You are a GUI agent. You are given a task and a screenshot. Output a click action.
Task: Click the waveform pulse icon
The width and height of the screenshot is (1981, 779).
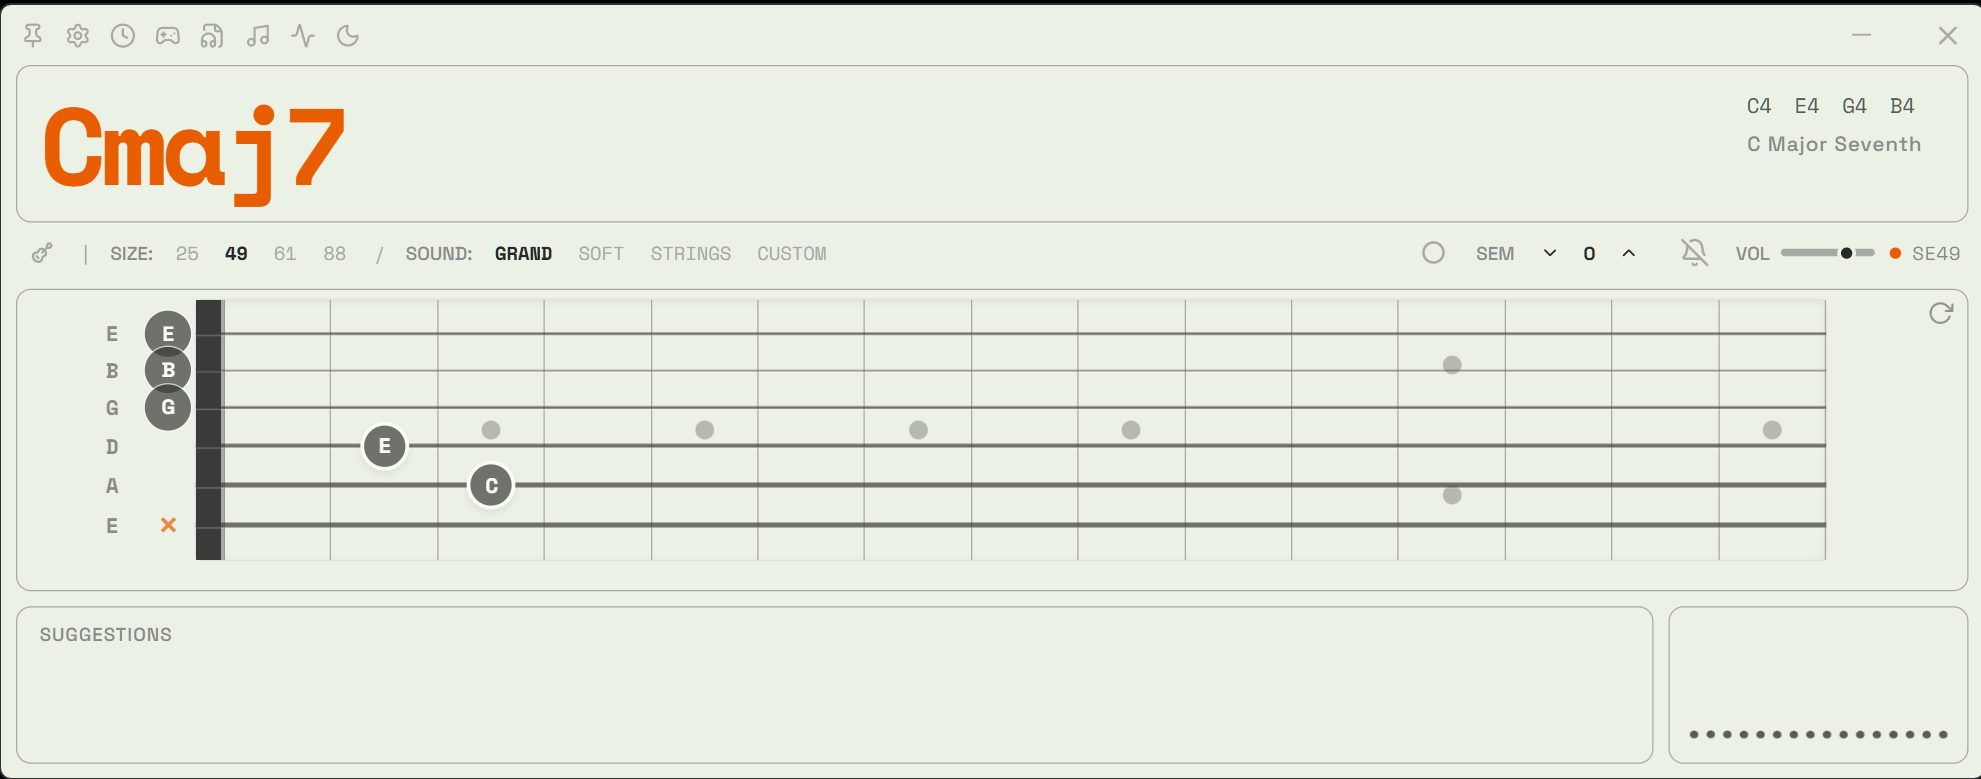[x=302, y=35]
